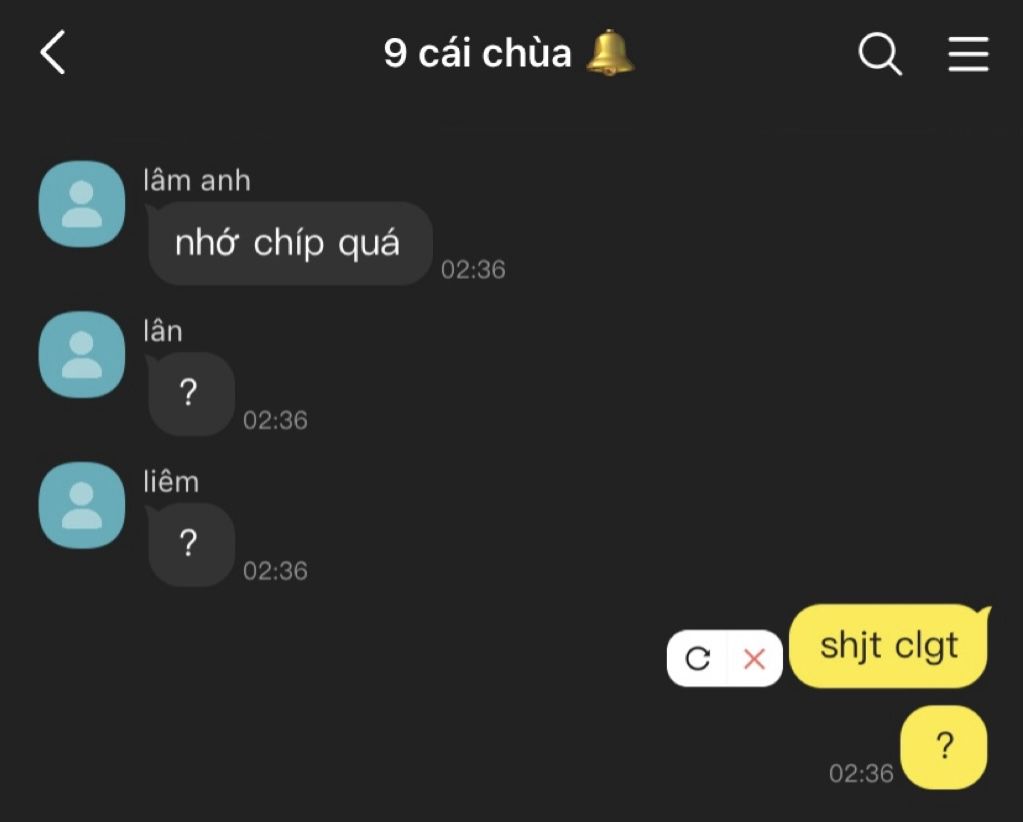
Task: Open the '9 cái chùa' chat title
Action: pos(477,53)
